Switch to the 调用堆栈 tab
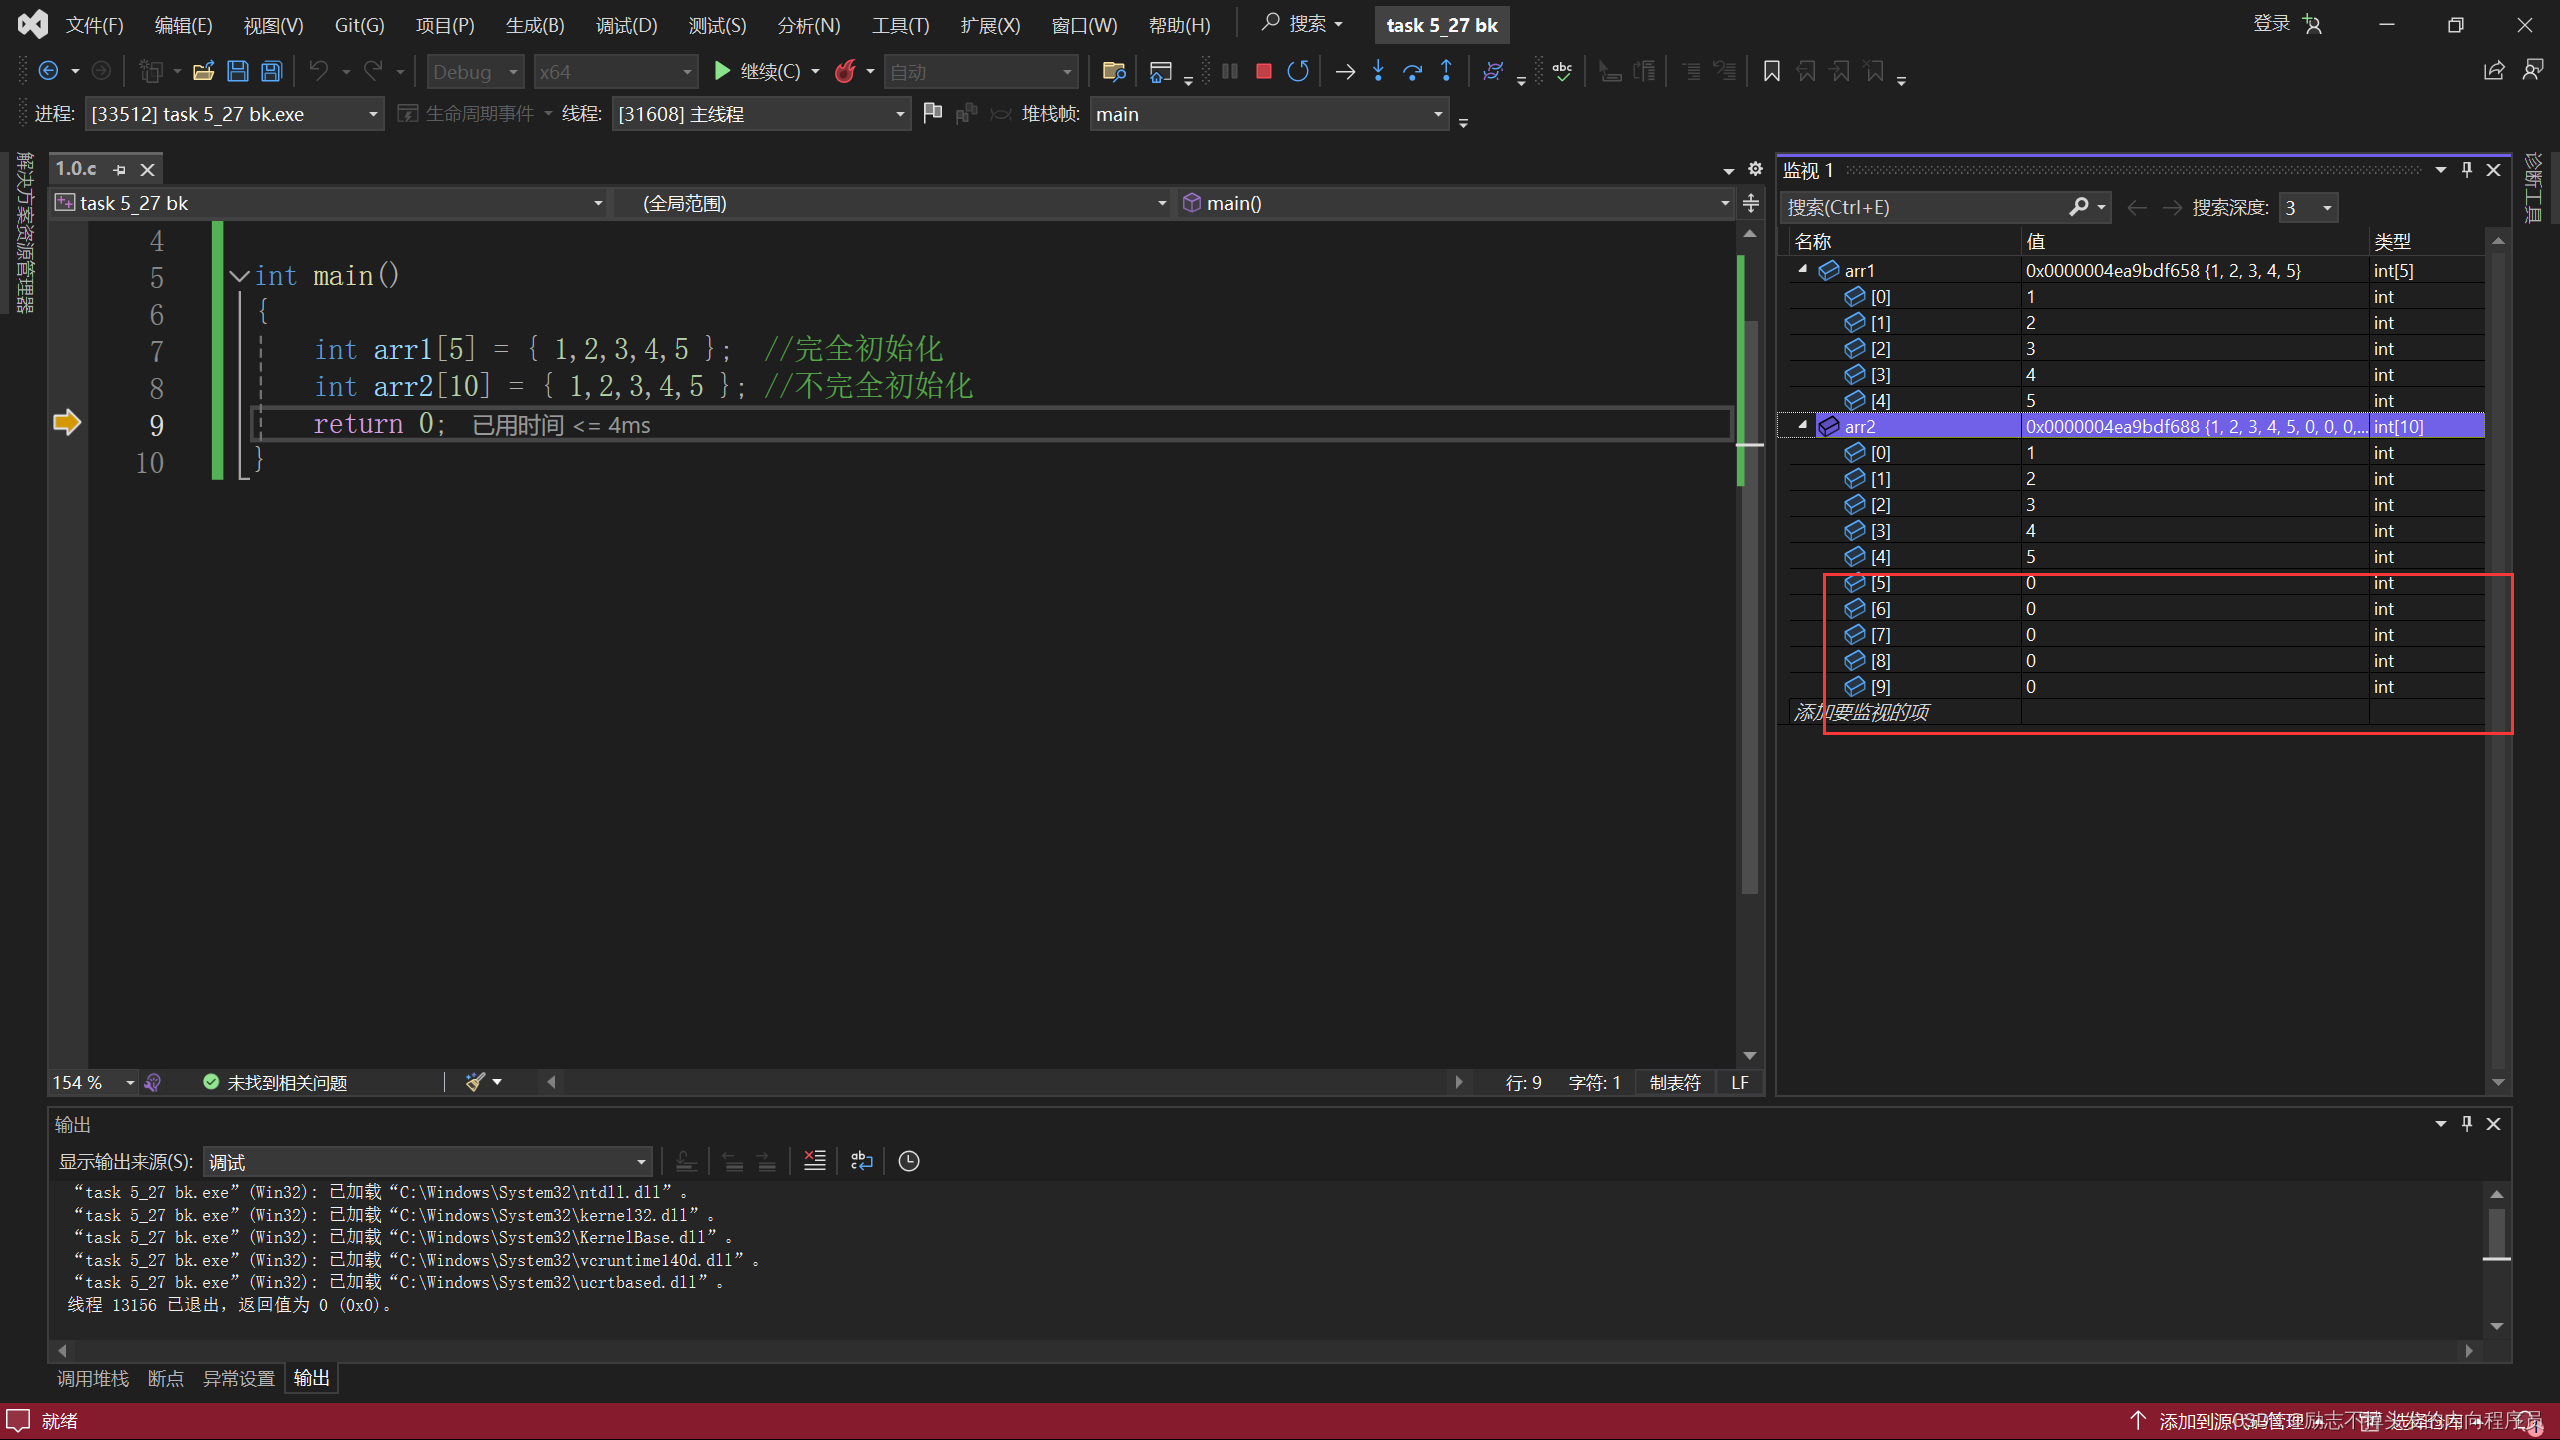This screenshot has height=1440, width=2560. coord(93,1378)
